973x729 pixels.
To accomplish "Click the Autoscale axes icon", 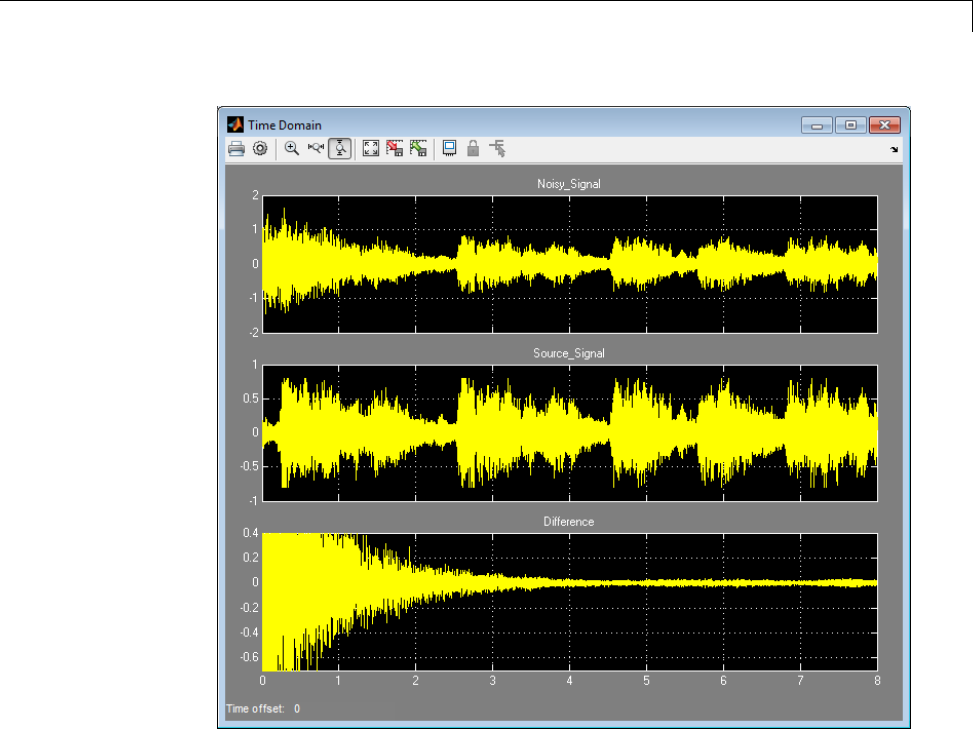I will pos(371,149).
